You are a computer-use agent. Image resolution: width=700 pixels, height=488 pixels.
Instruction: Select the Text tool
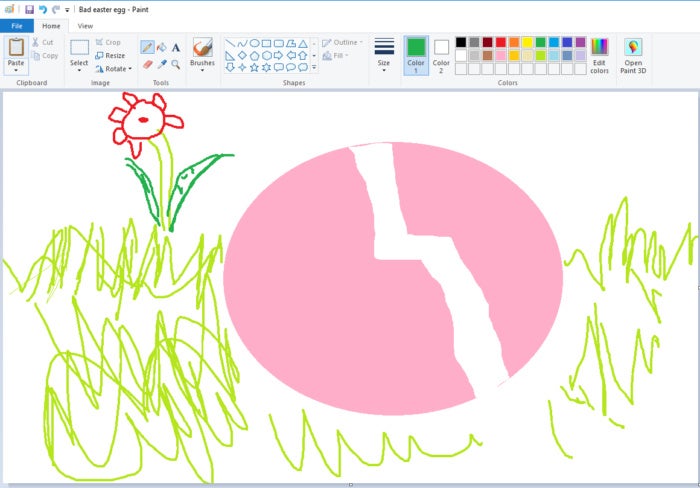pyautogui.click(x=175, y=47)
